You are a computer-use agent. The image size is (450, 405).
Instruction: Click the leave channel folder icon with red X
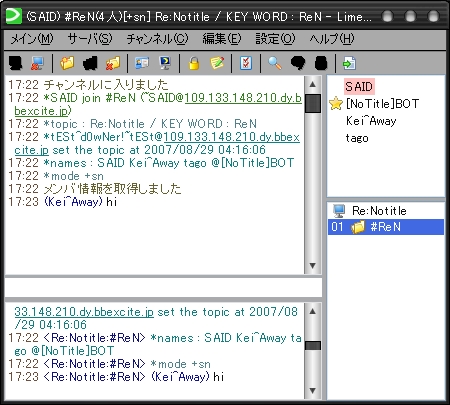pyautogui.click(x=113, y=63)
